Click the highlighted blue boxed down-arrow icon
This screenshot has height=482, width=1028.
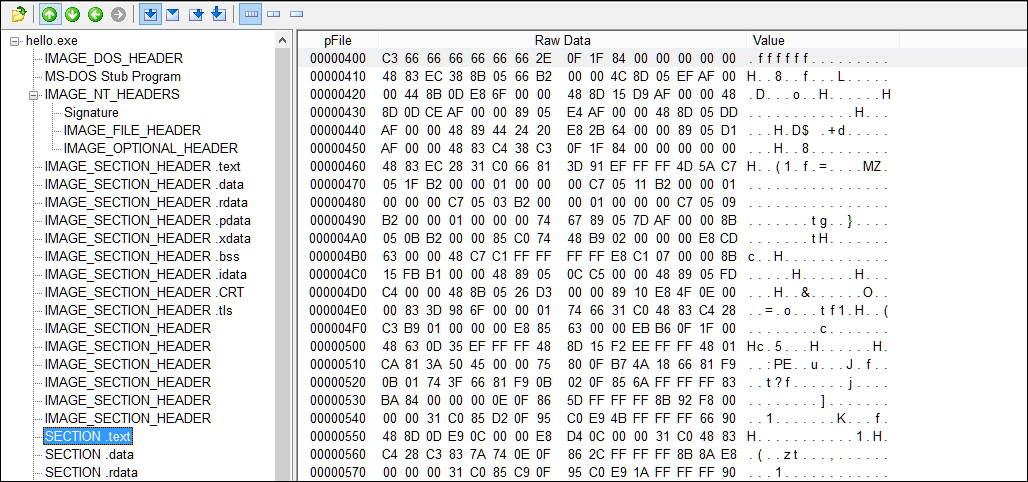pyautogui.click(x=149, y=14)
